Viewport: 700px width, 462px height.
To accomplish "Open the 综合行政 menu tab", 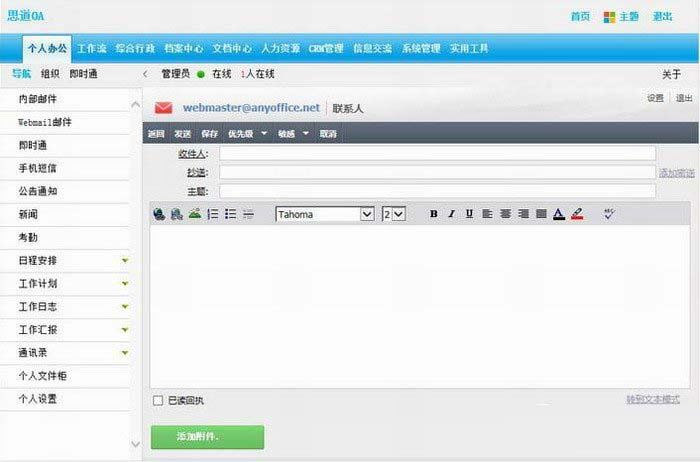I will 135,48.
